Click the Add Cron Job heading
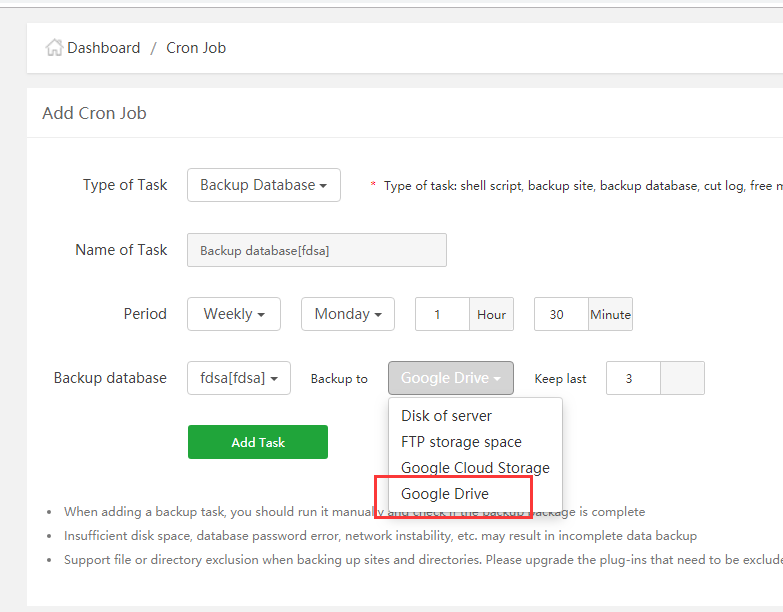Viewport: 783px width, 612px height. (x=94, y=113)
